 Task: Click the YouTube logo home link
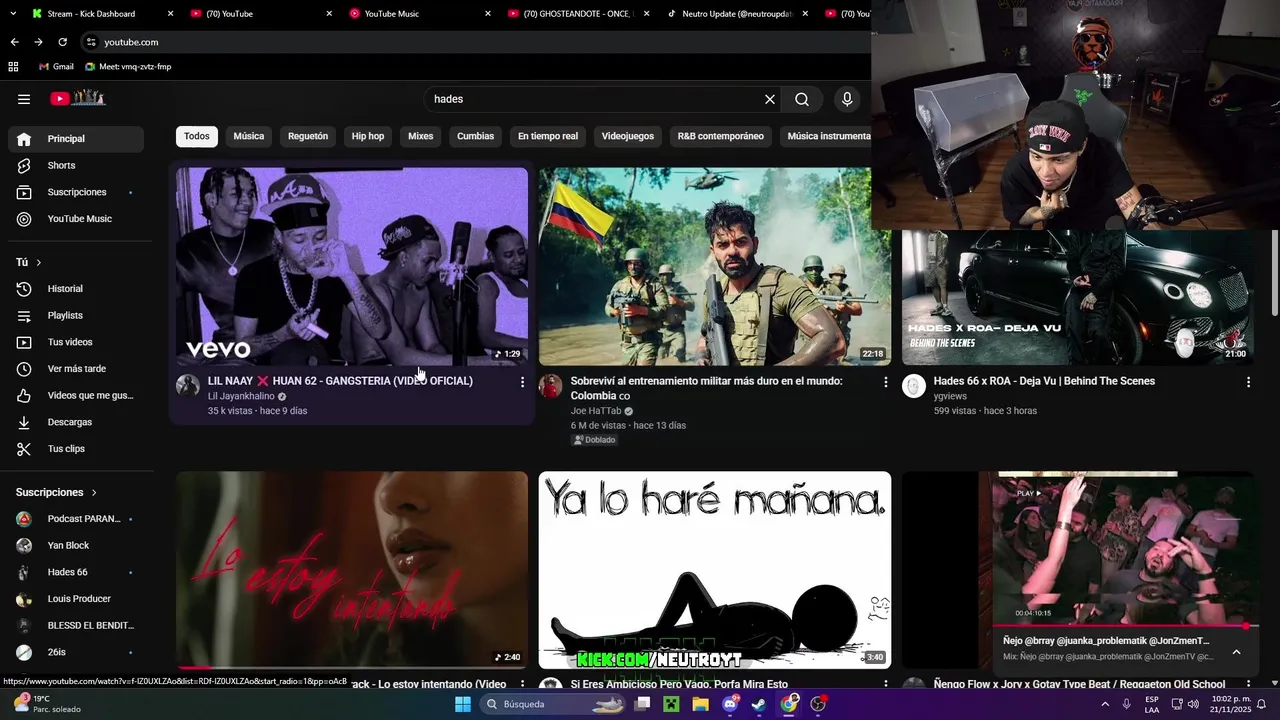pos(78,98)
